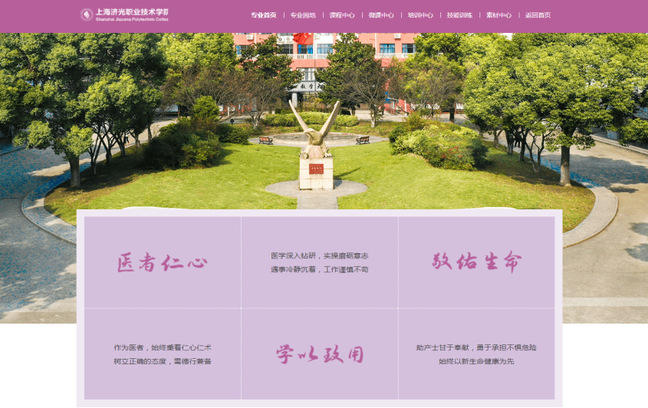Viewport: 648px width, 408px height.
Task: Click the 助产士甘于奉献 description tile
Action: point(476,354)
